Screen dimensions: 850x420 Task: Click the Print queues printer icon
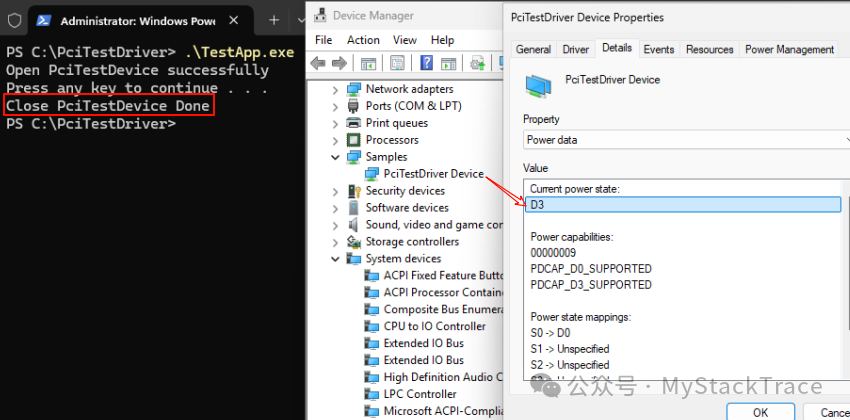[354, 123]
